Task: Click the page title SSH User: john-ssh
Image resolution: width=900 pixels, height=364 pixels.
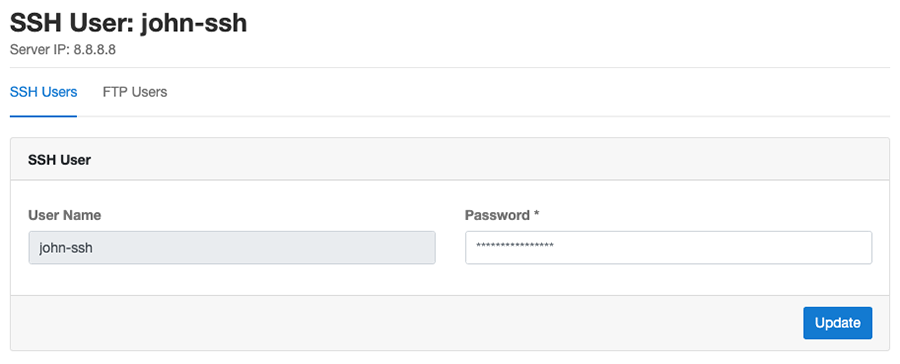Action: point(129,24)
